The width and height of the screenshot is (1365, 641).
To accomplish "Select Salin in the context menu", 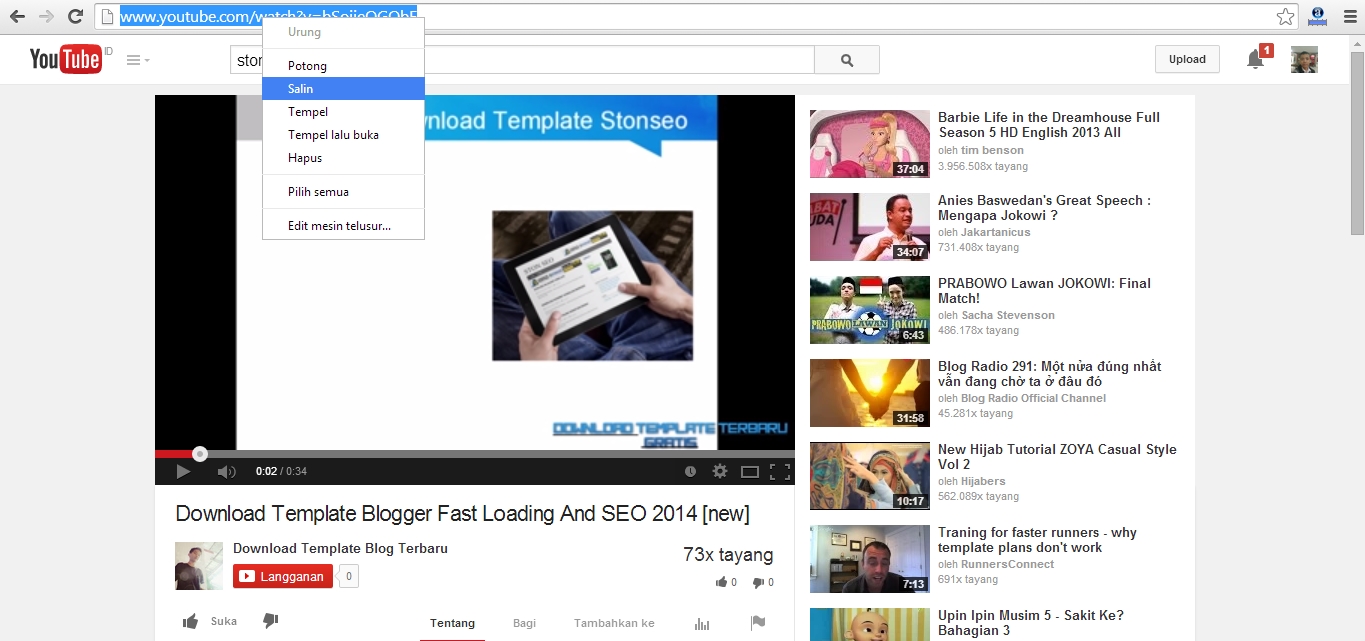I will click(x=343, y=89).
